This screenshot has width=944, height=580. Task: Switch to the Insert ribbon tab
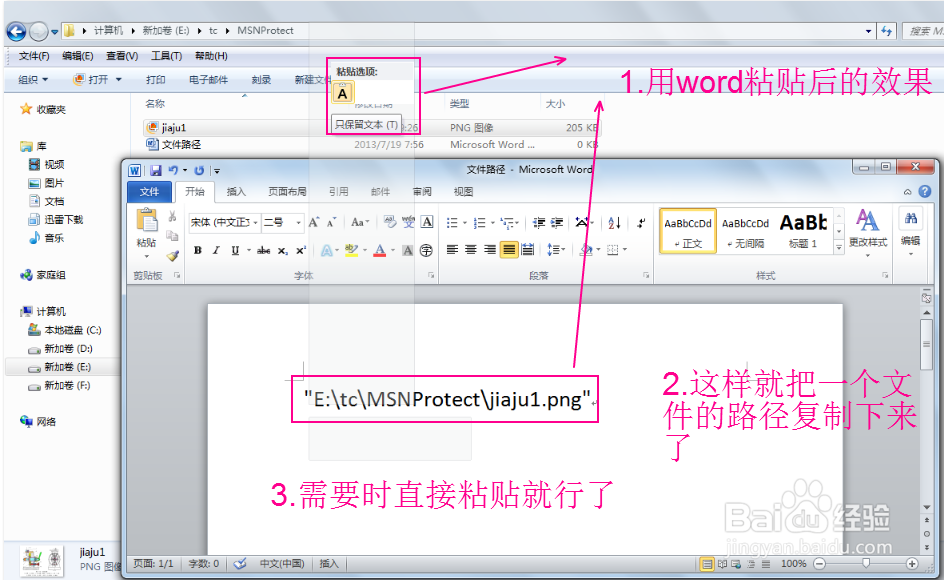(x=236, y=192)
